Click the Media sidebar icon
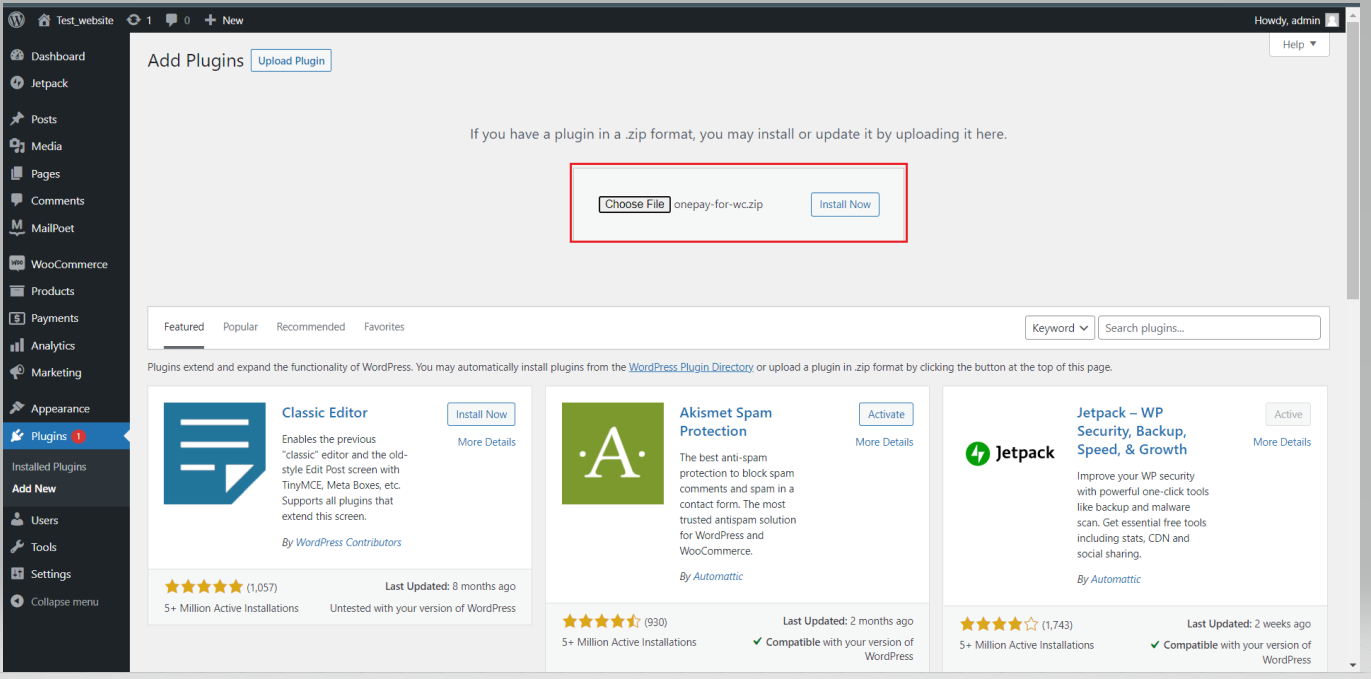The height and width of the screenshot is (679, 1371). tap(17, 146)
